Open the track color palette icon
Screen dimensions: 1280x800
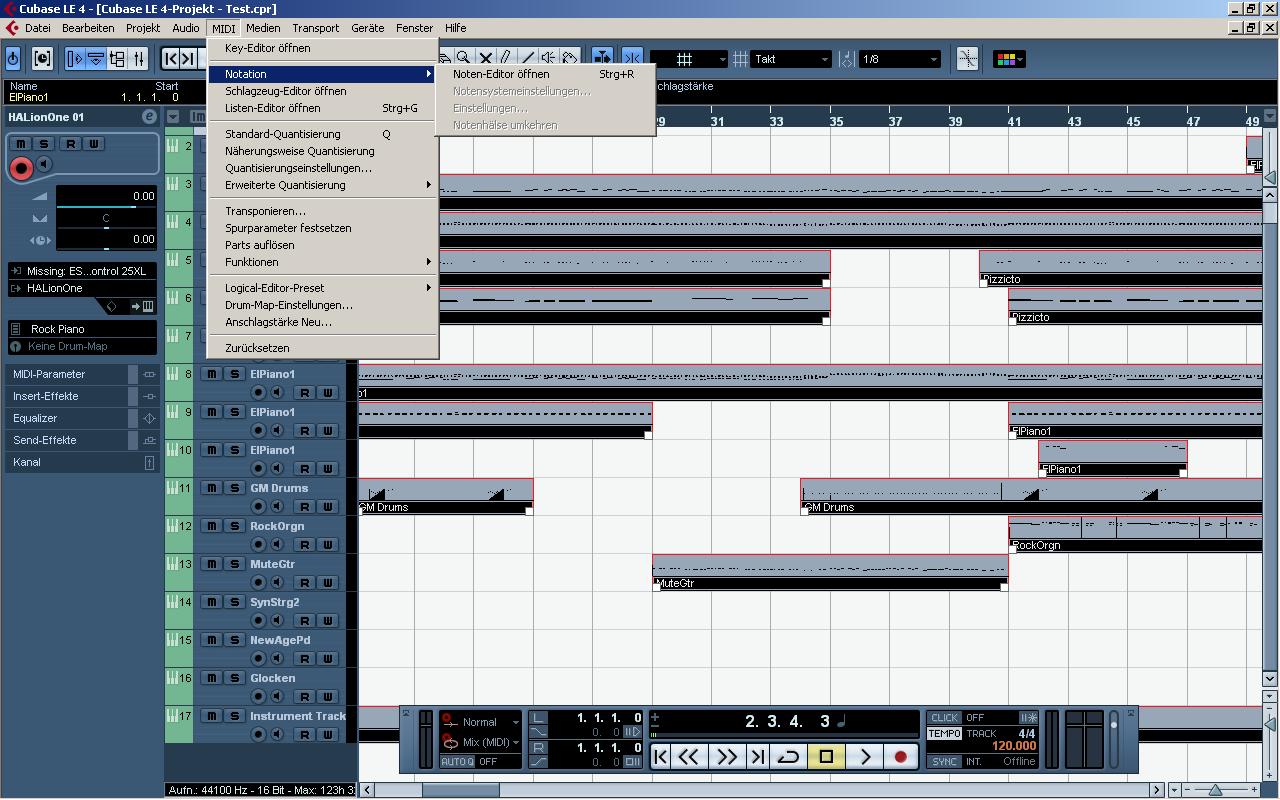click(x=1008, y=59)
